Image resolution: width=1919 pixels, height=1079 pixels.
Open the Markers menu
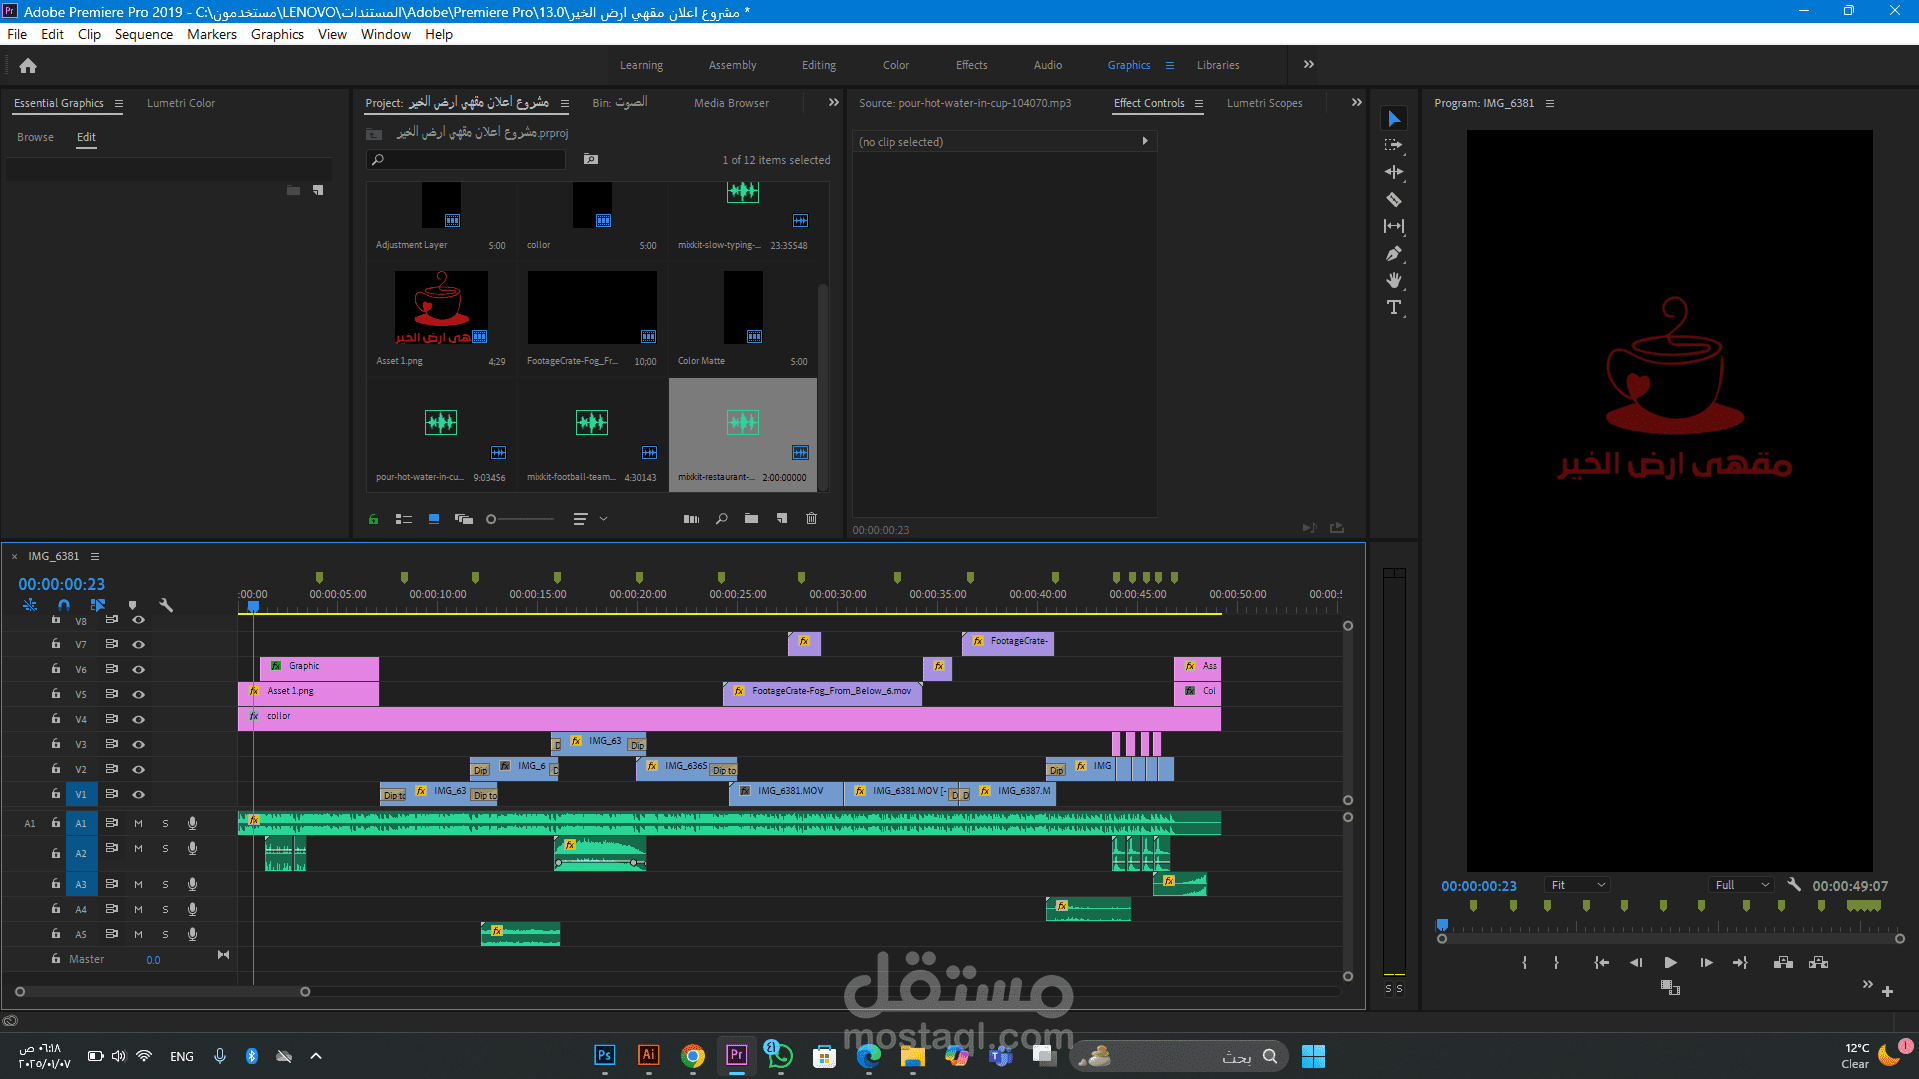212,34
